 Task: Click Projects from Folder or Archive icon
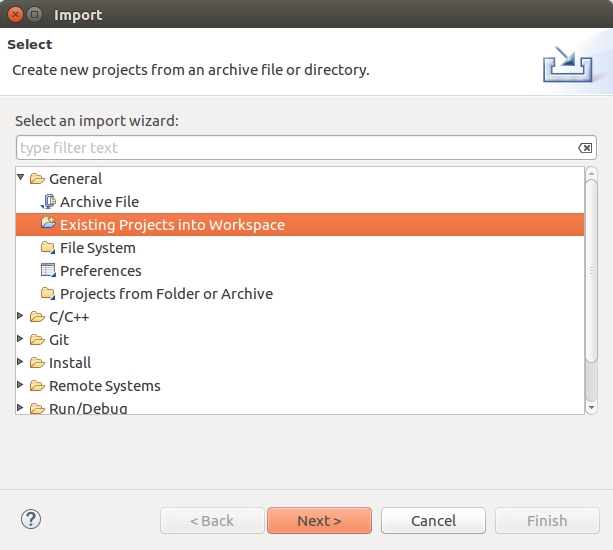(48, 294)
